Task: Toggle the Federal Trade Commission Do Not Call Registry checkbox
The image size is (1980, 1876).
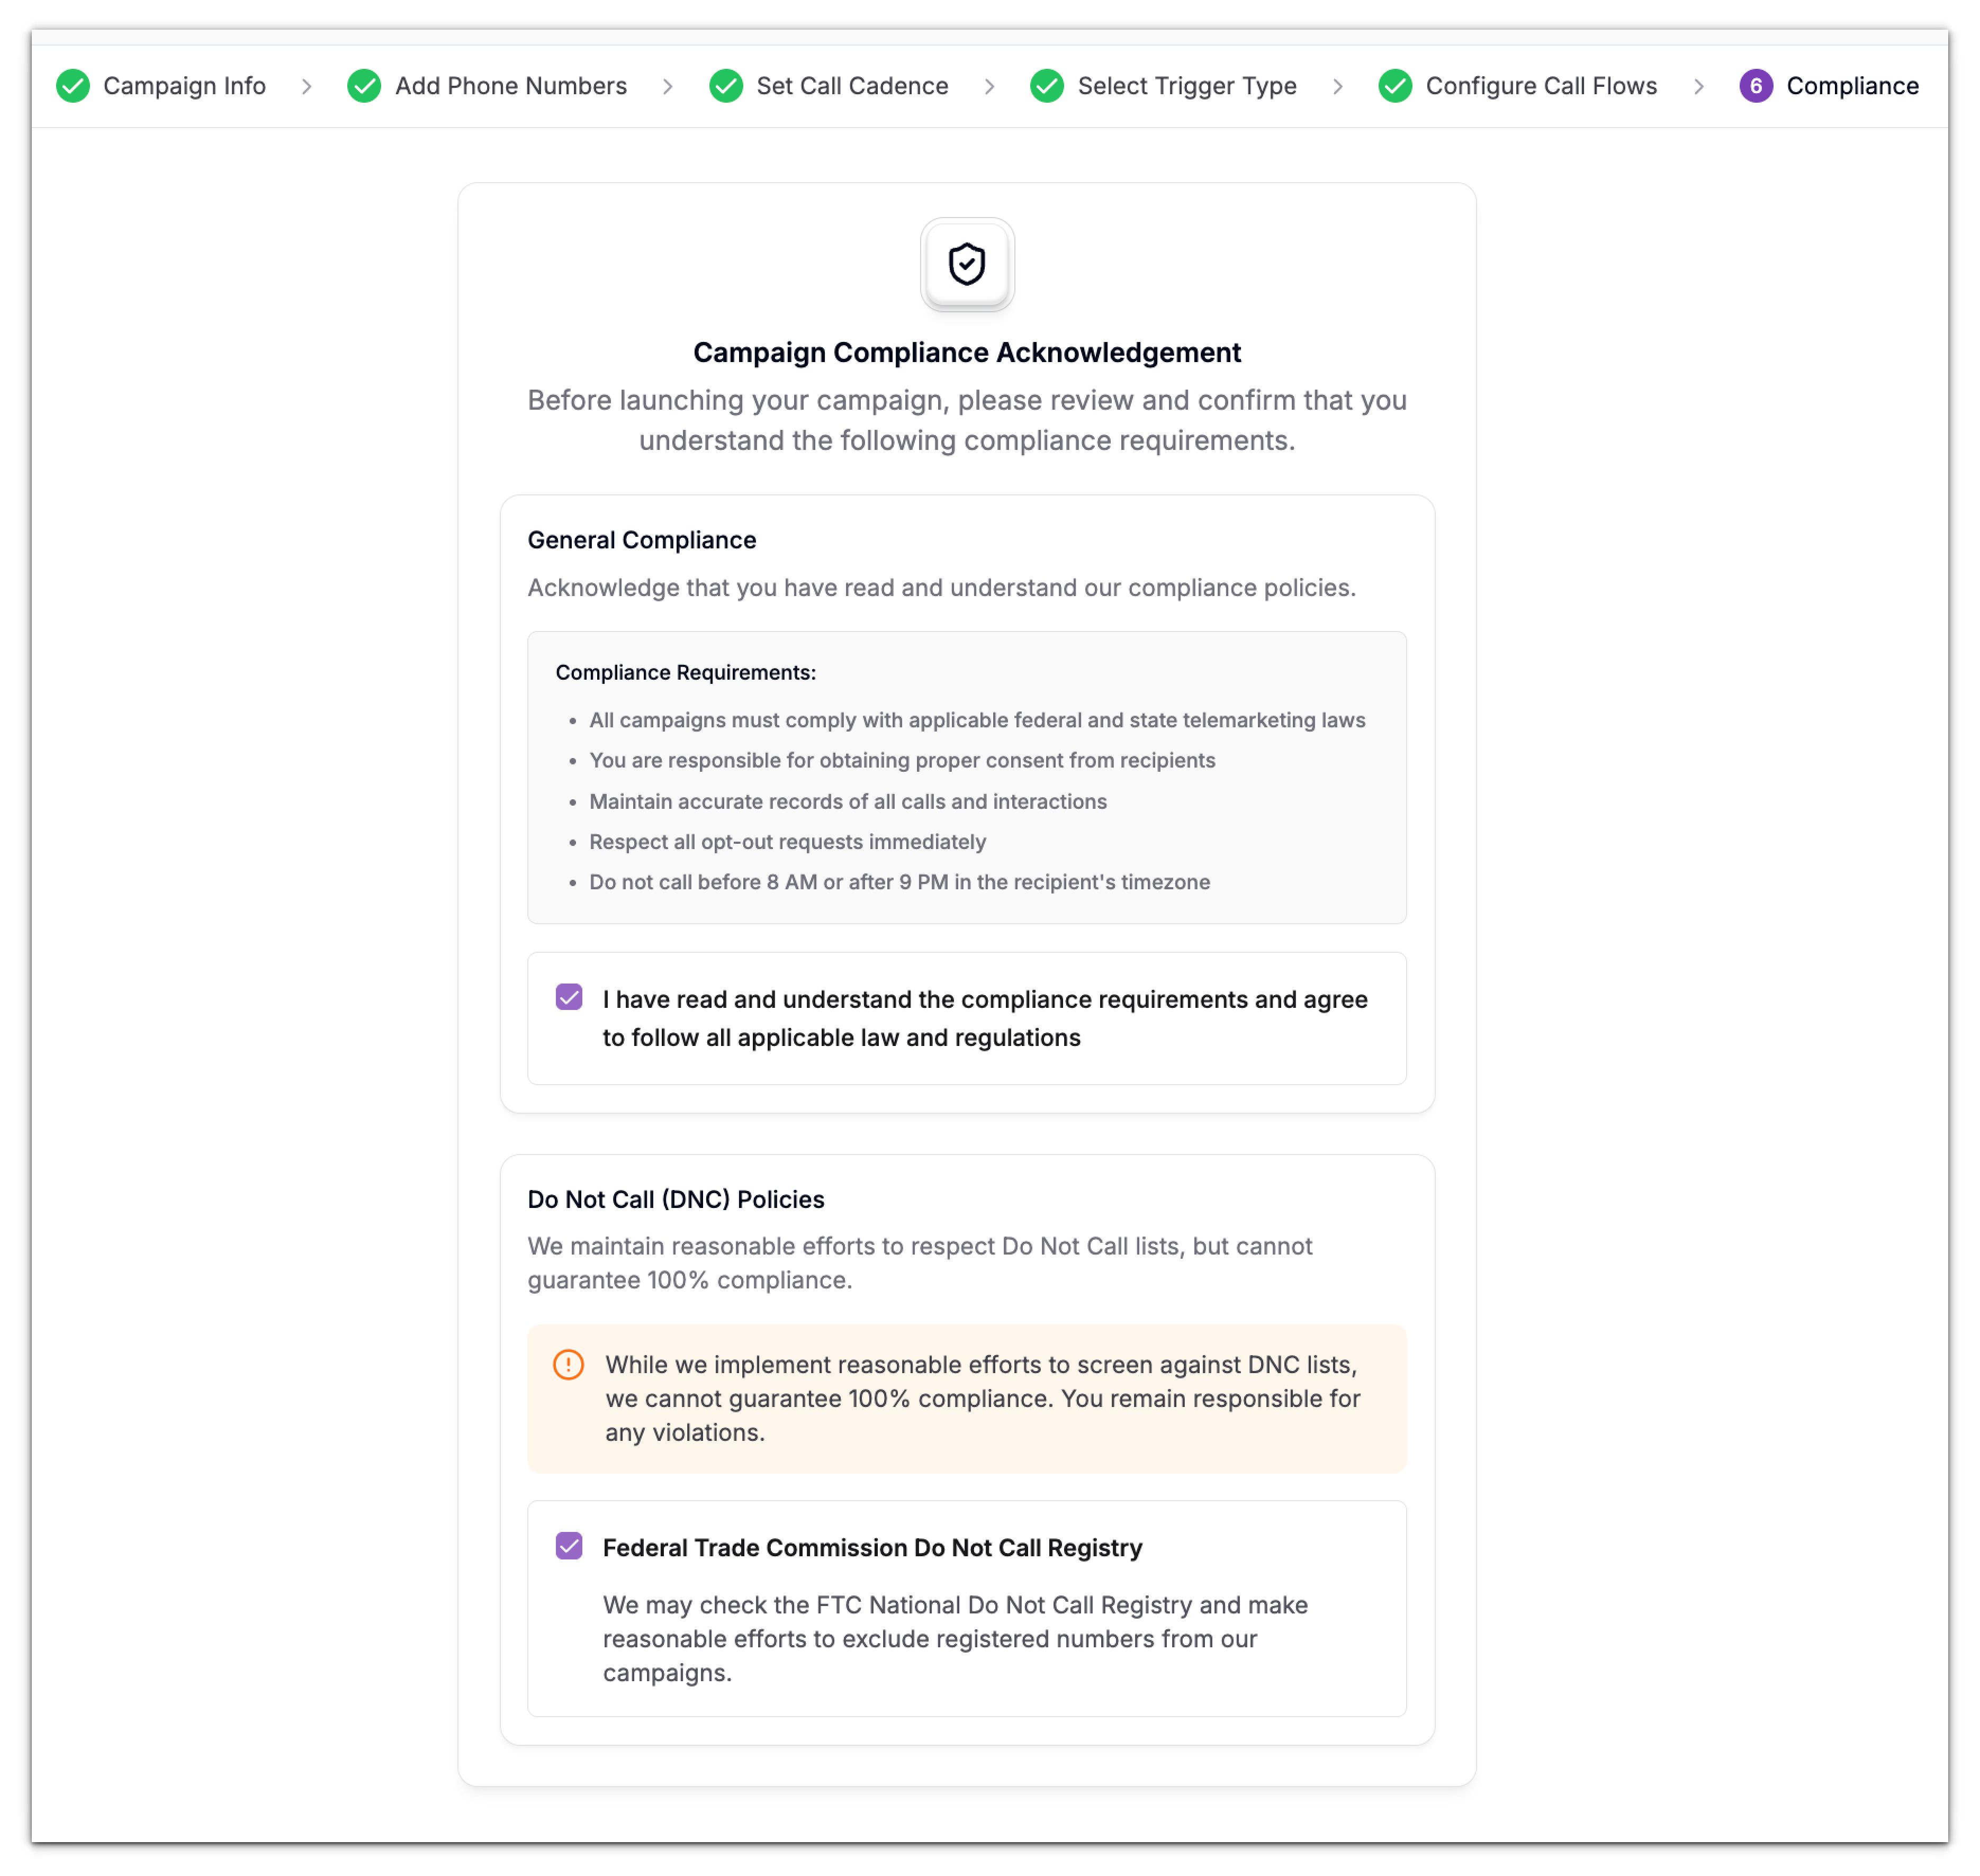Action: tap(570, 1546)
